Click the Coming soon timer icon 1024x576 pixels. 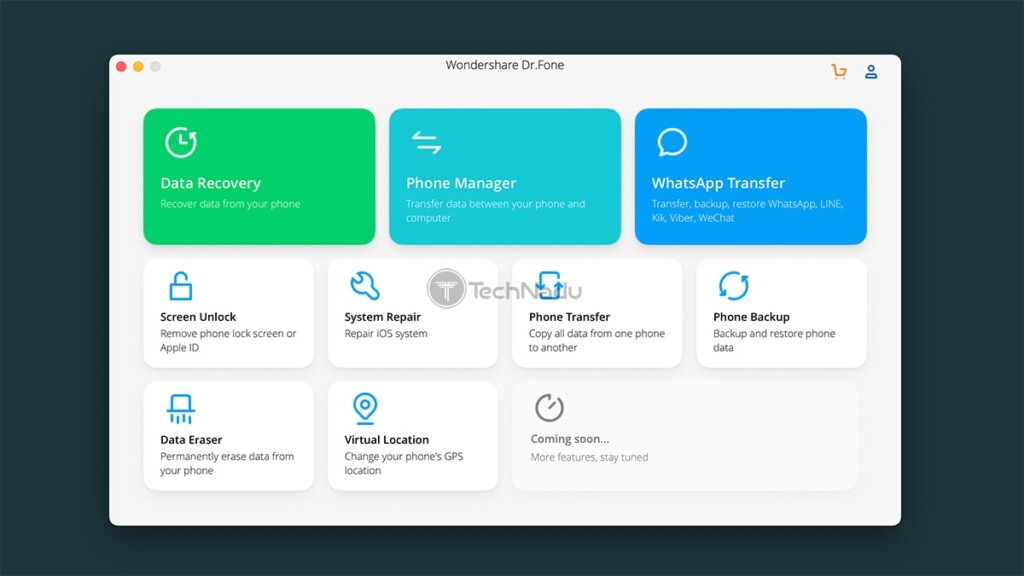[549, 408]
